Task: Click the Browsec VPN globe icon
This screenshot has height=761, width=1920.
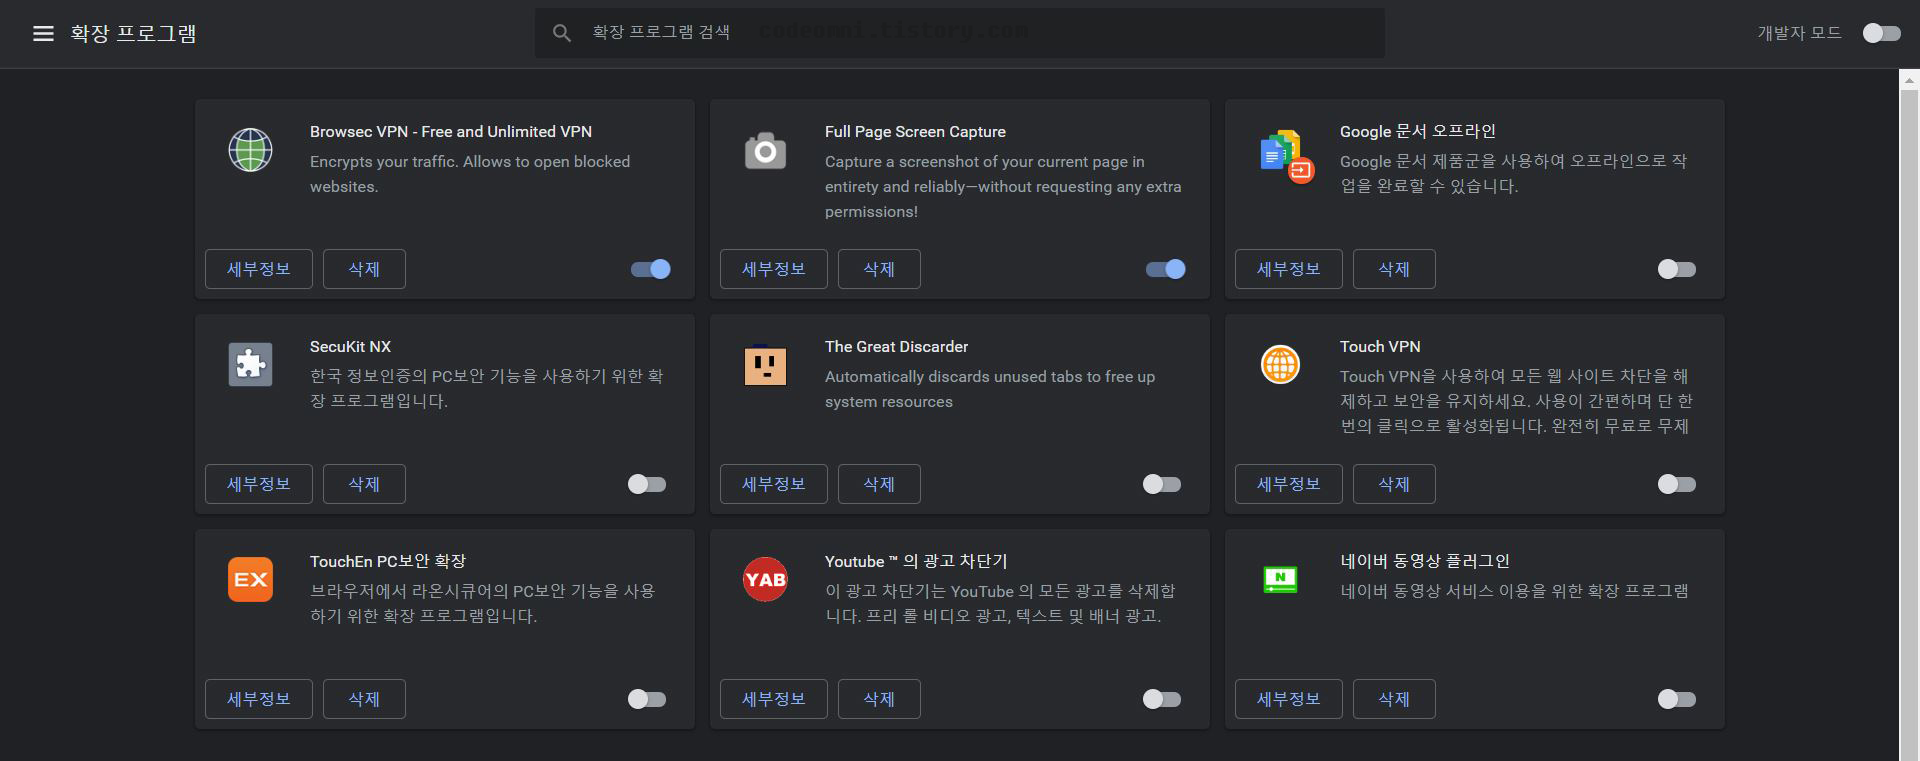Action: click(250, 150)
